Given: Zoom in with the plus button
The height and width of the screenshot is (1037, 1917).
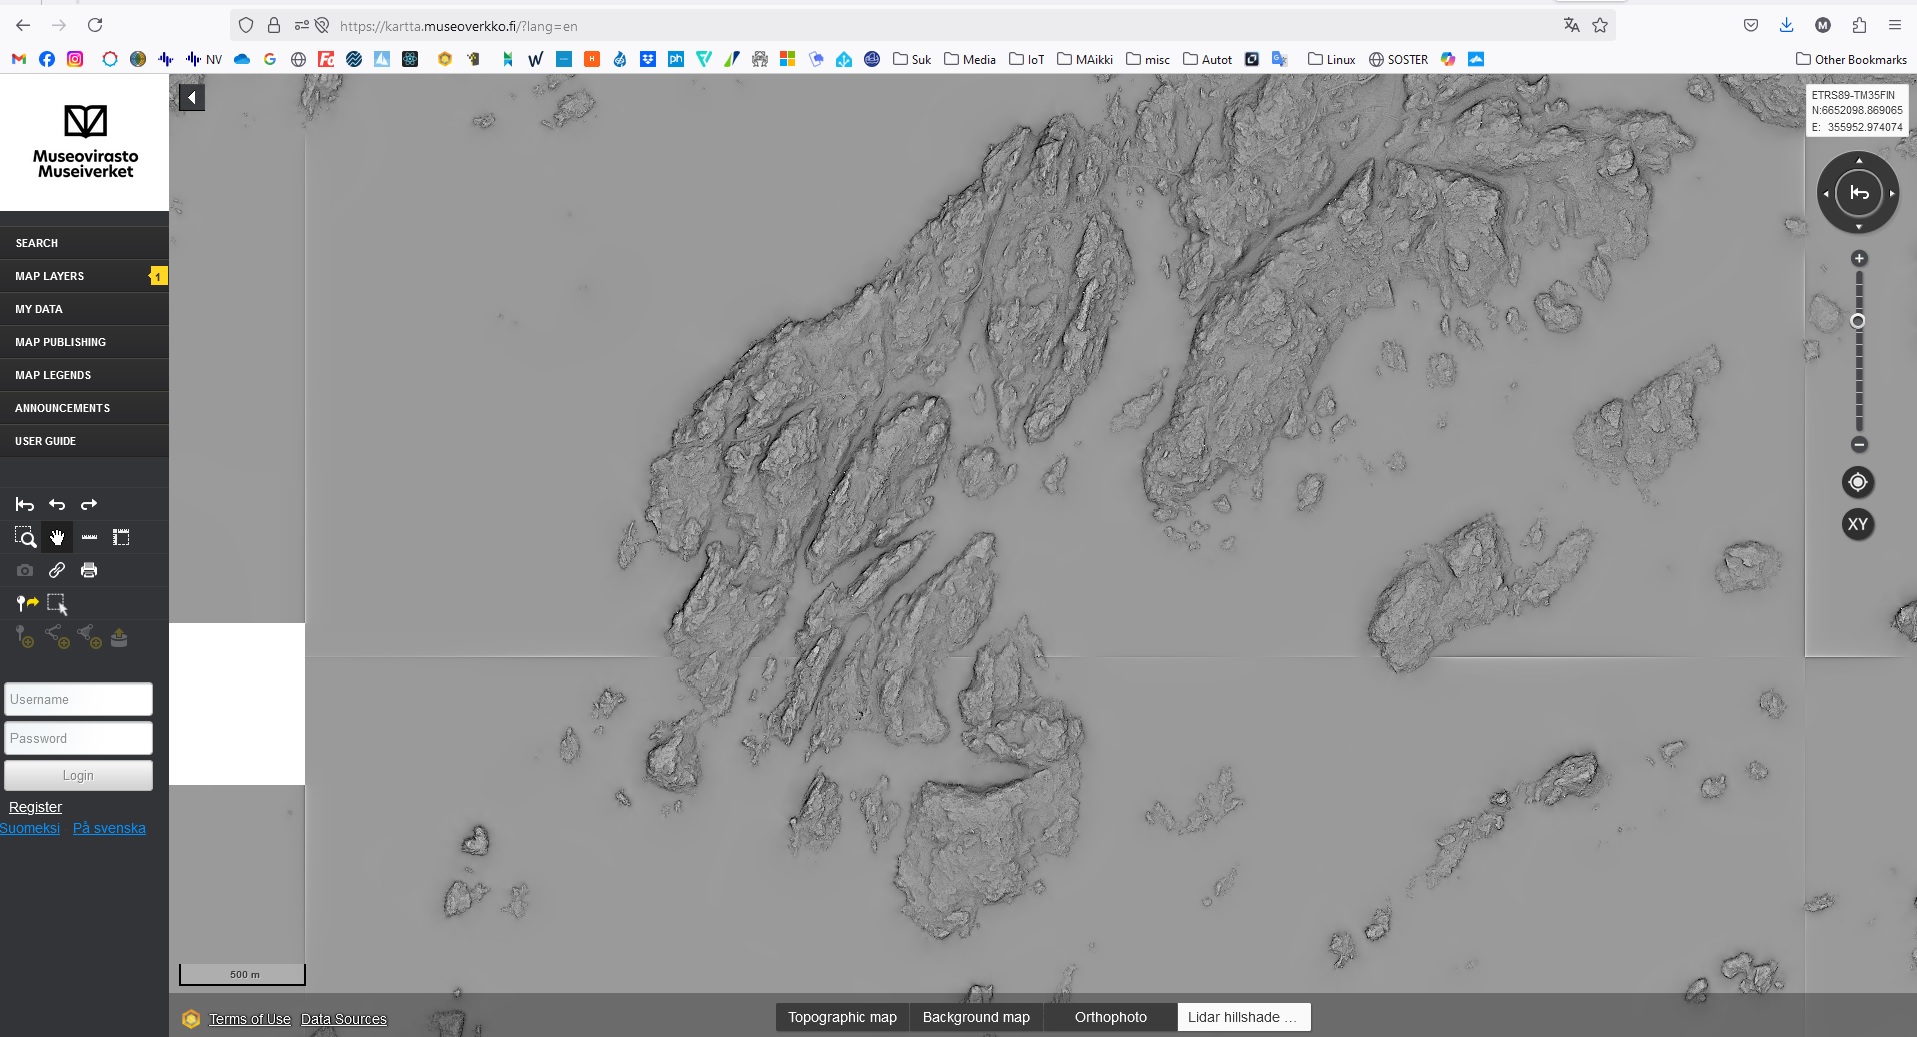Looking at the screenshot, I should pos(1859,258).
